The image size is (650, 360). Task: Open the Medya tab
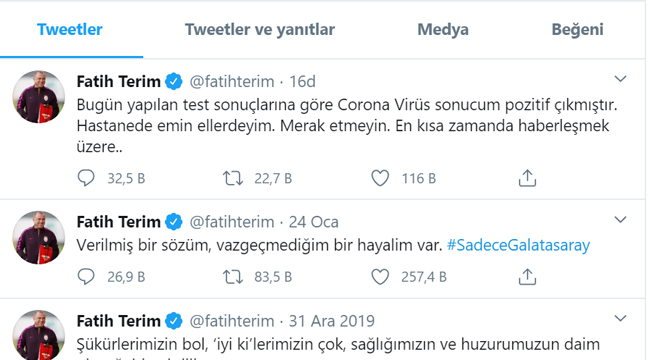pyautogui.click(x=443, y=29)
